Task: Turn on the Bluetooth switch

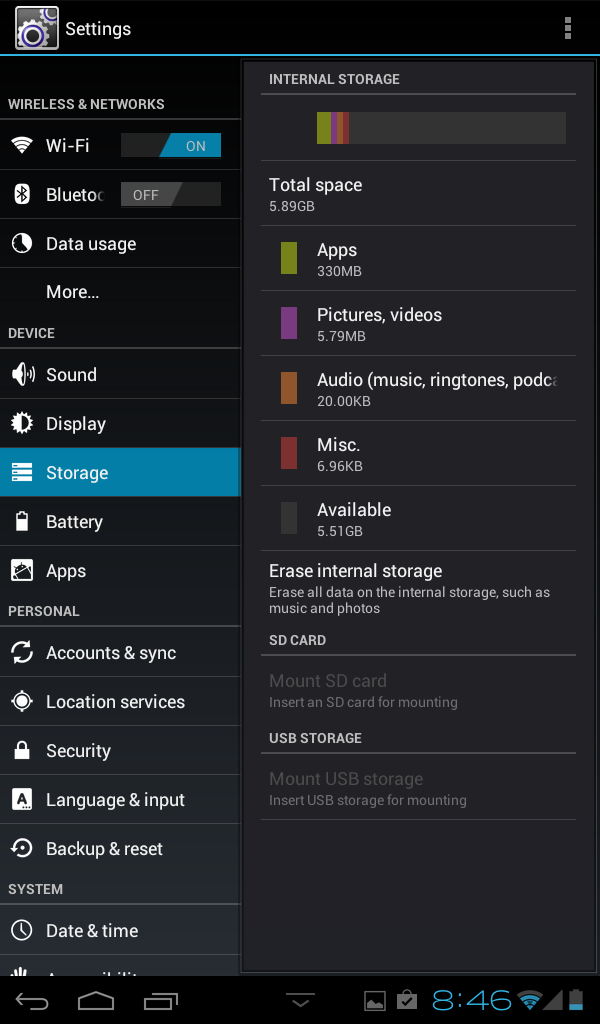Action: coord(171,195)
